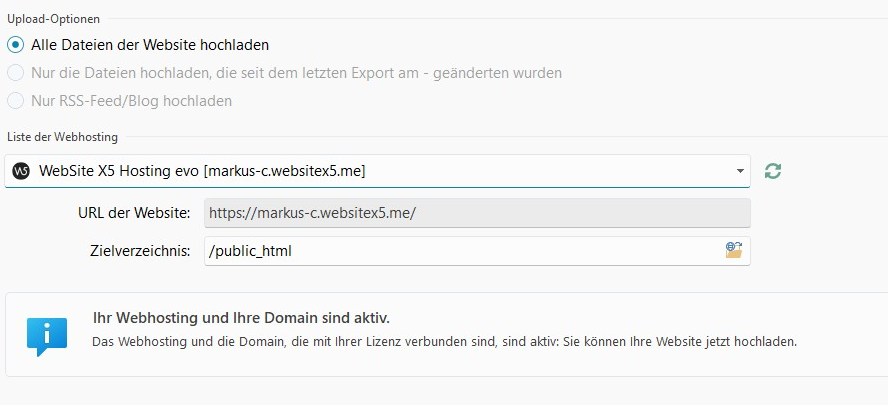Viewport: 888px width, 405px height.
Task: Click the 'Alle Dateien der Website hochladen' label text
Action: (150, 45)
